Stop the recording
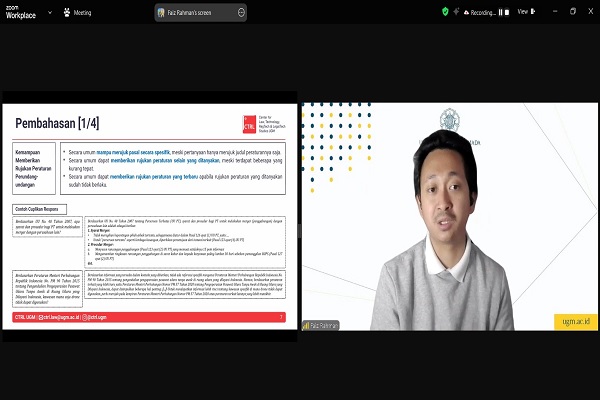This screenshot has height=400, width=600. 507,13
